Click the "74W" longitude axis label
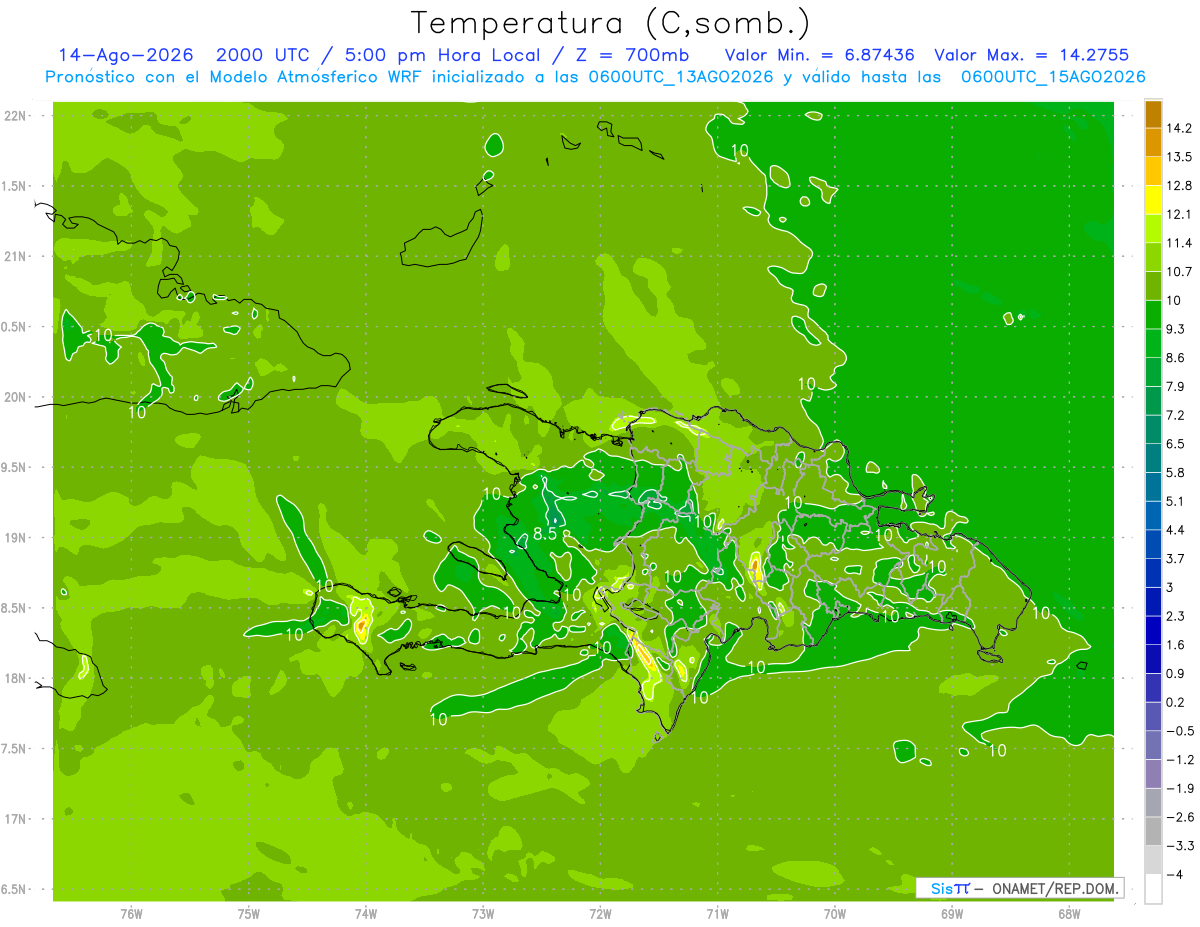The height and width of the screenshot is (927, 1200). click(x=366, y=914)
